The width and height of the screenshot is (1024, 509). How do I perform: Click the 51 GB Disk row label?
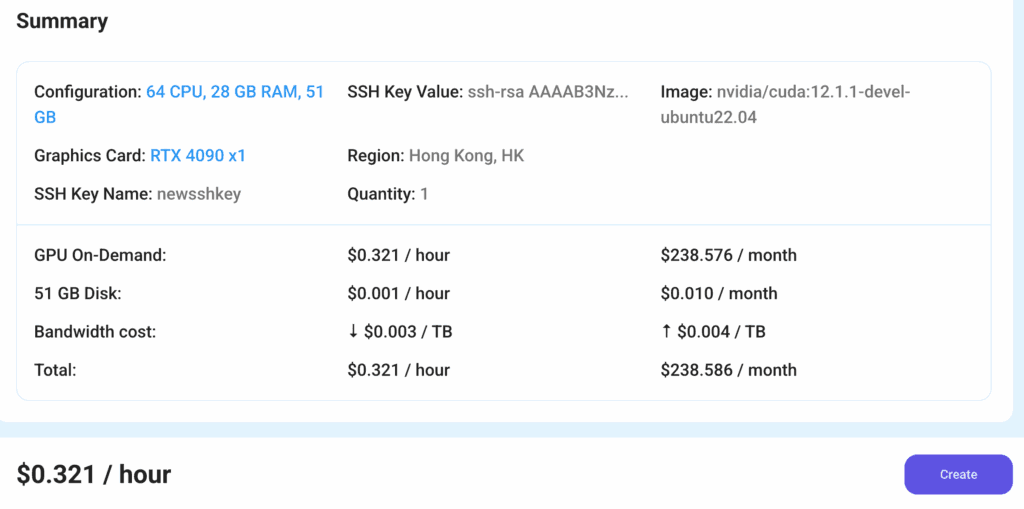tap(78, 294)
